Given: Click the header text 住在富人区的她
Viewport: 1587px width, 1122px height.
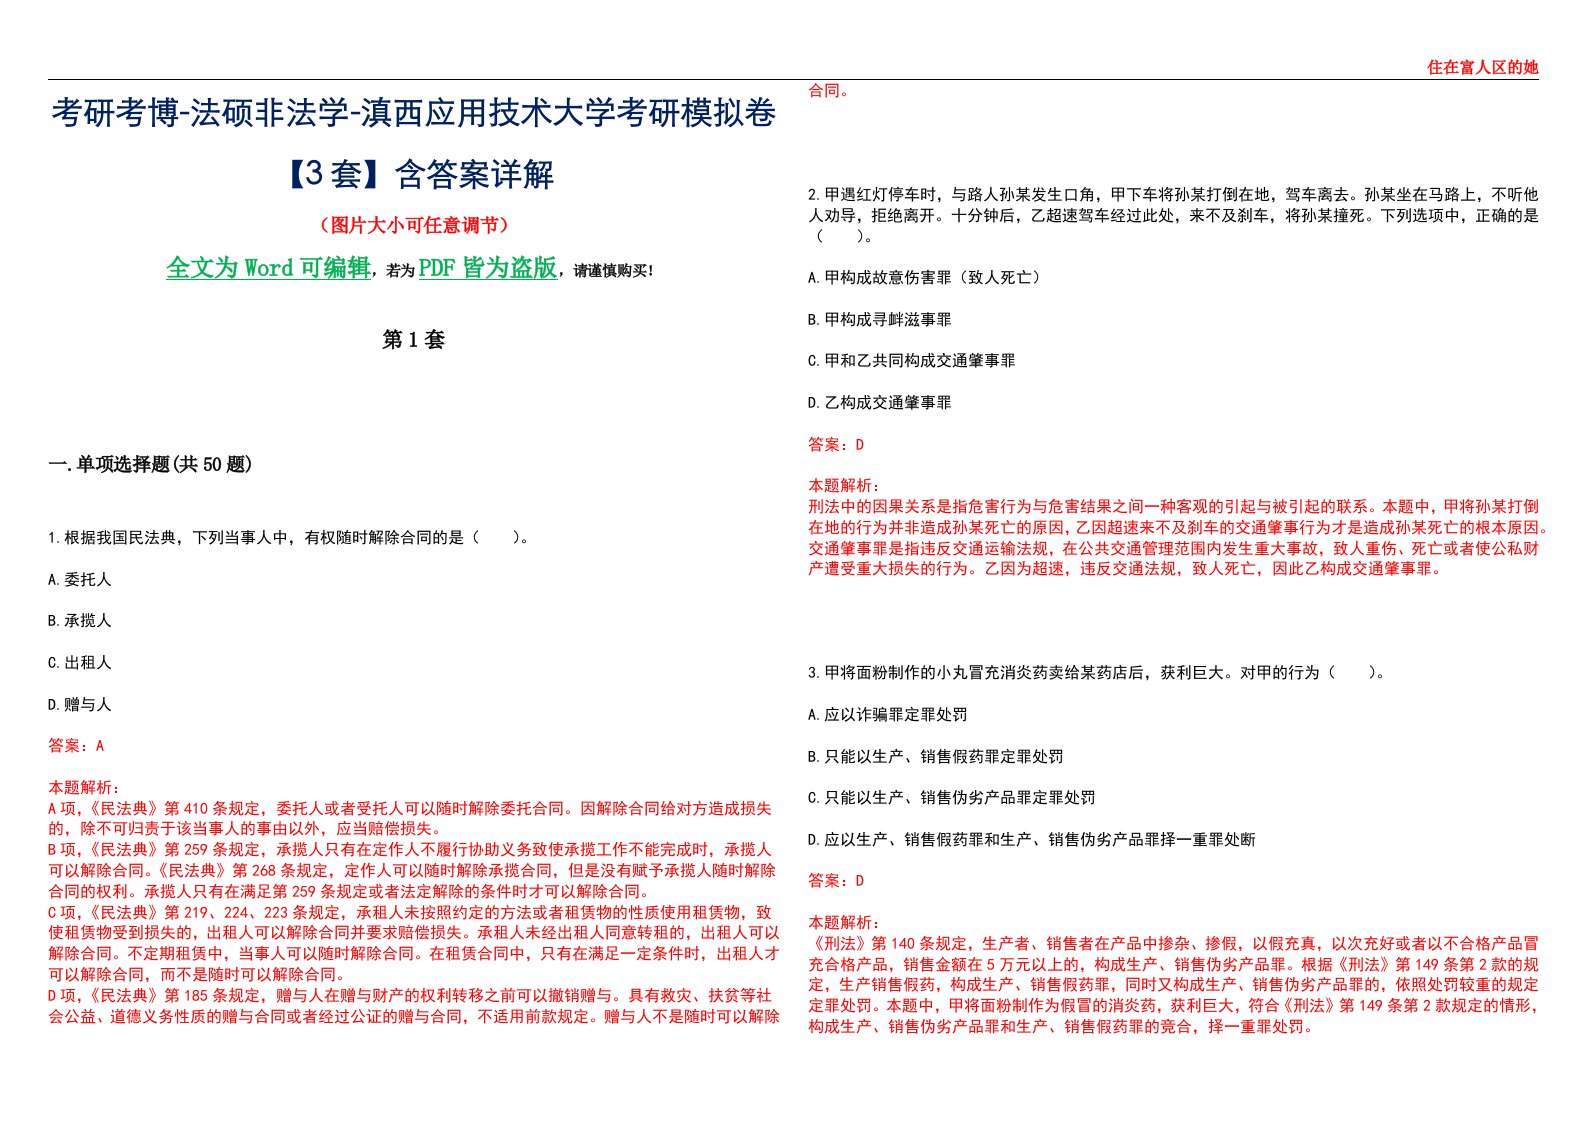Looking at the screenshot, I should pyautogui.click(x=1482, y=68).
